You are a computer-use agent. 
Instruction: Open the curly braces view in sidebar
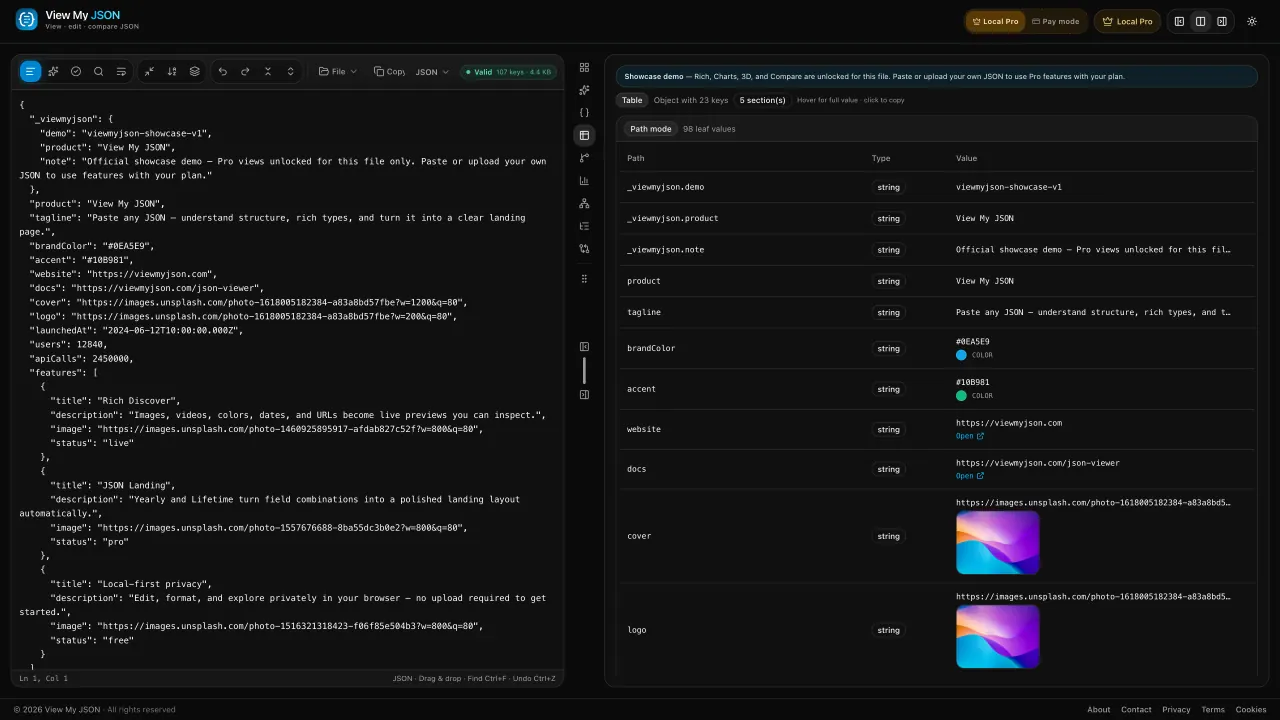click(584, 113)
